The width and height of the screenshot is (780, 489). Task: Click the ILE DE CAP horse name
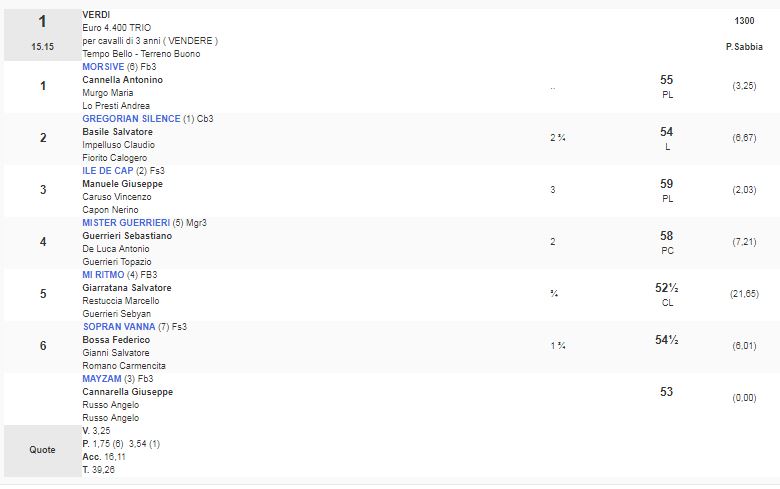click(x=107, y=170)
